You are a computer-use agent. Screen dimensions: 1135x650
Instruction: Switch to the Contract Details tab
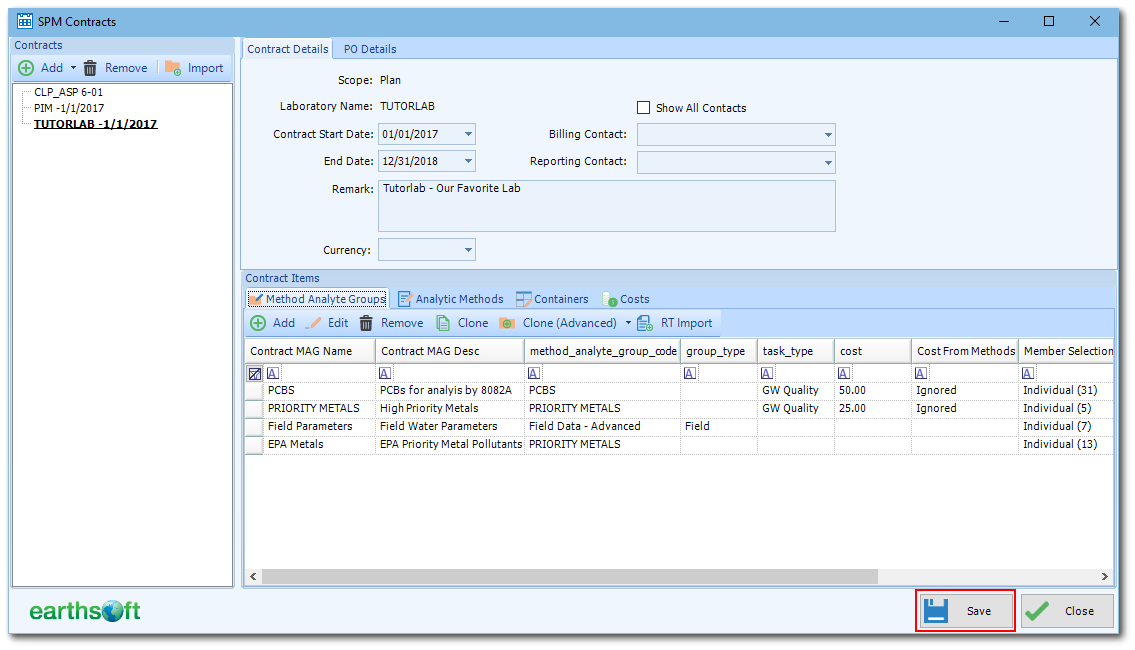(x=287, y=48)
